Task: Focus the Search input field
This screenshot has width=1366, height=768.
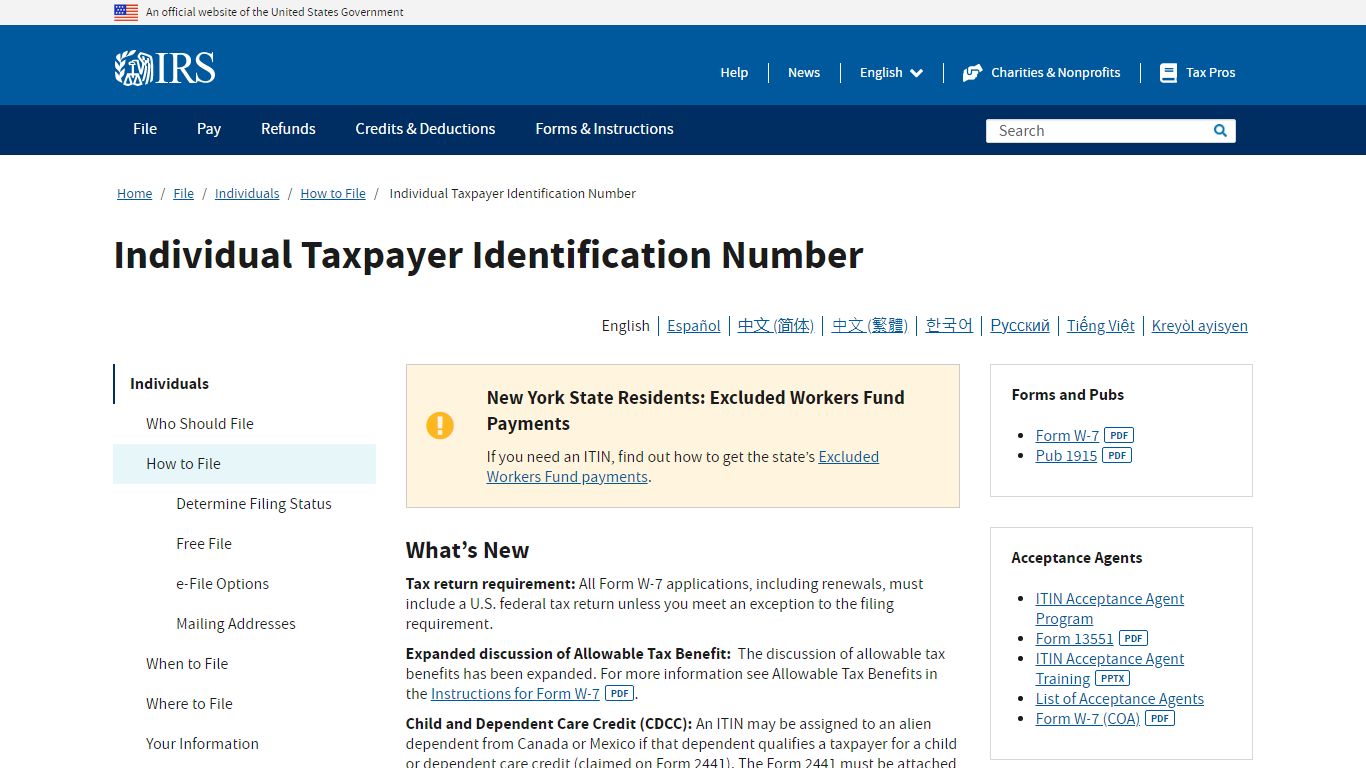Action: tap(1098, 131)
